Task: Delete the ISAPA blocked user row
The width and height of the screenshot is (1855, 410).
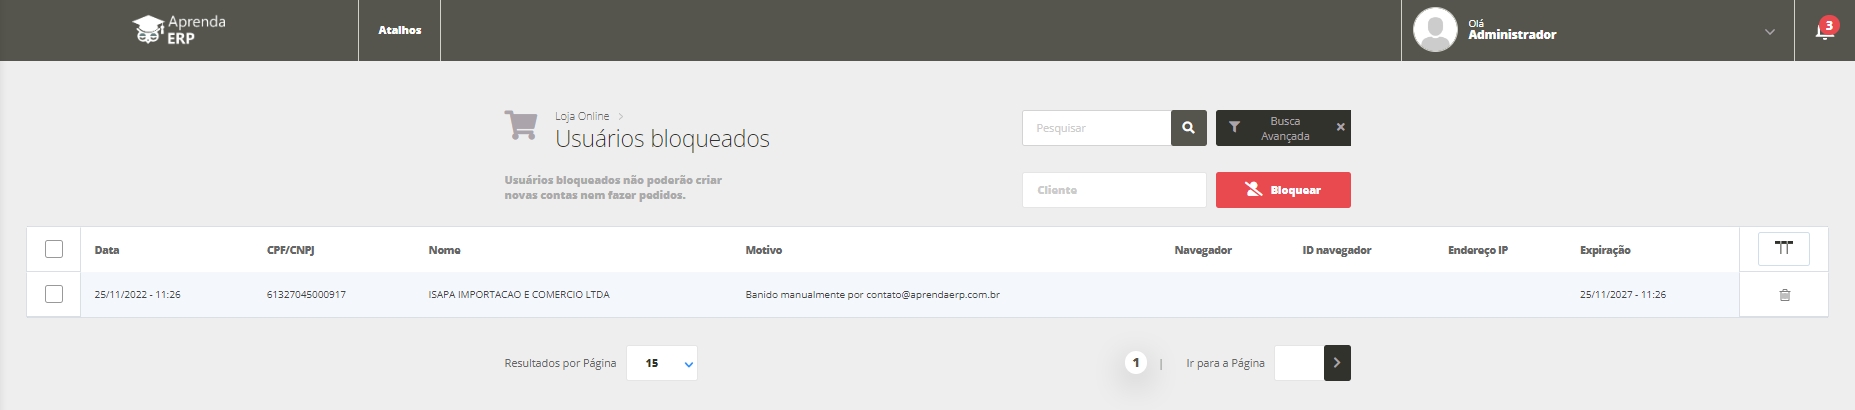Action: pyautogui.click(x=1784, y=295)
